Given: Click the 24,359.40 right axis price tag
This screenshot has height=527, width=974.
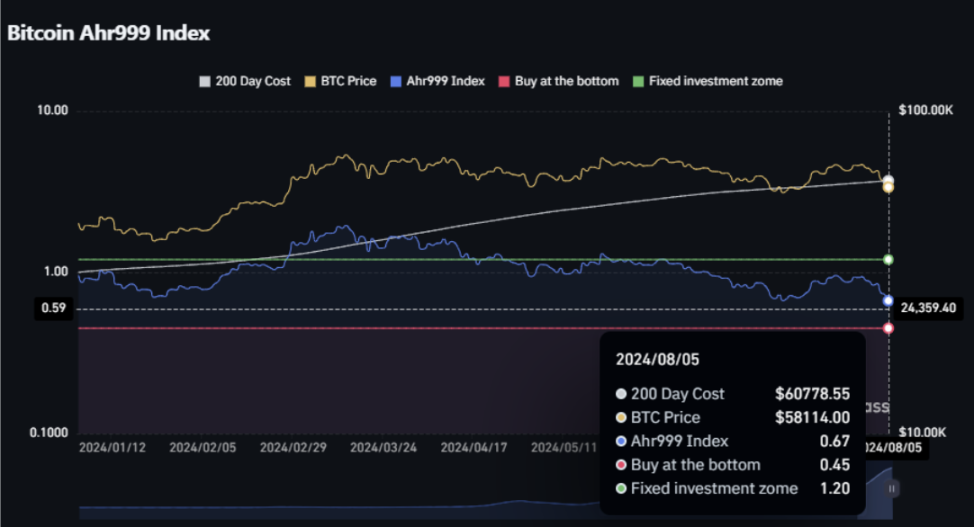Looking at the screenshot, I should pos(928,309).
